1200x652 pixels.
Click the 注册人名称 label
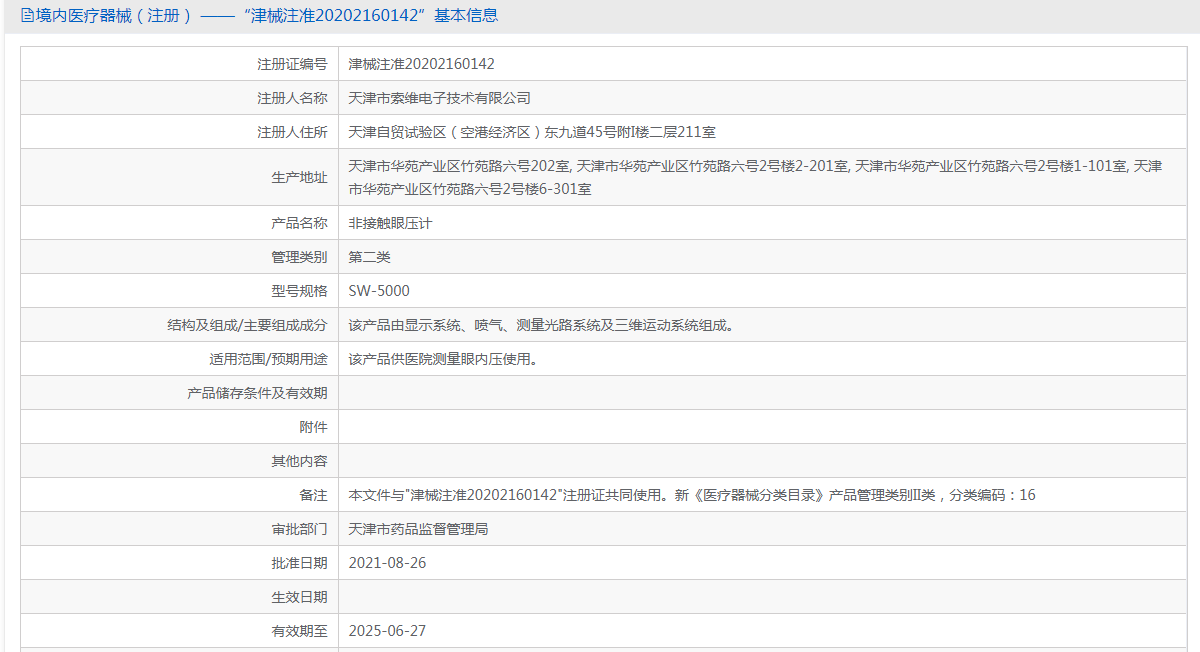click(x=292, y=98)
